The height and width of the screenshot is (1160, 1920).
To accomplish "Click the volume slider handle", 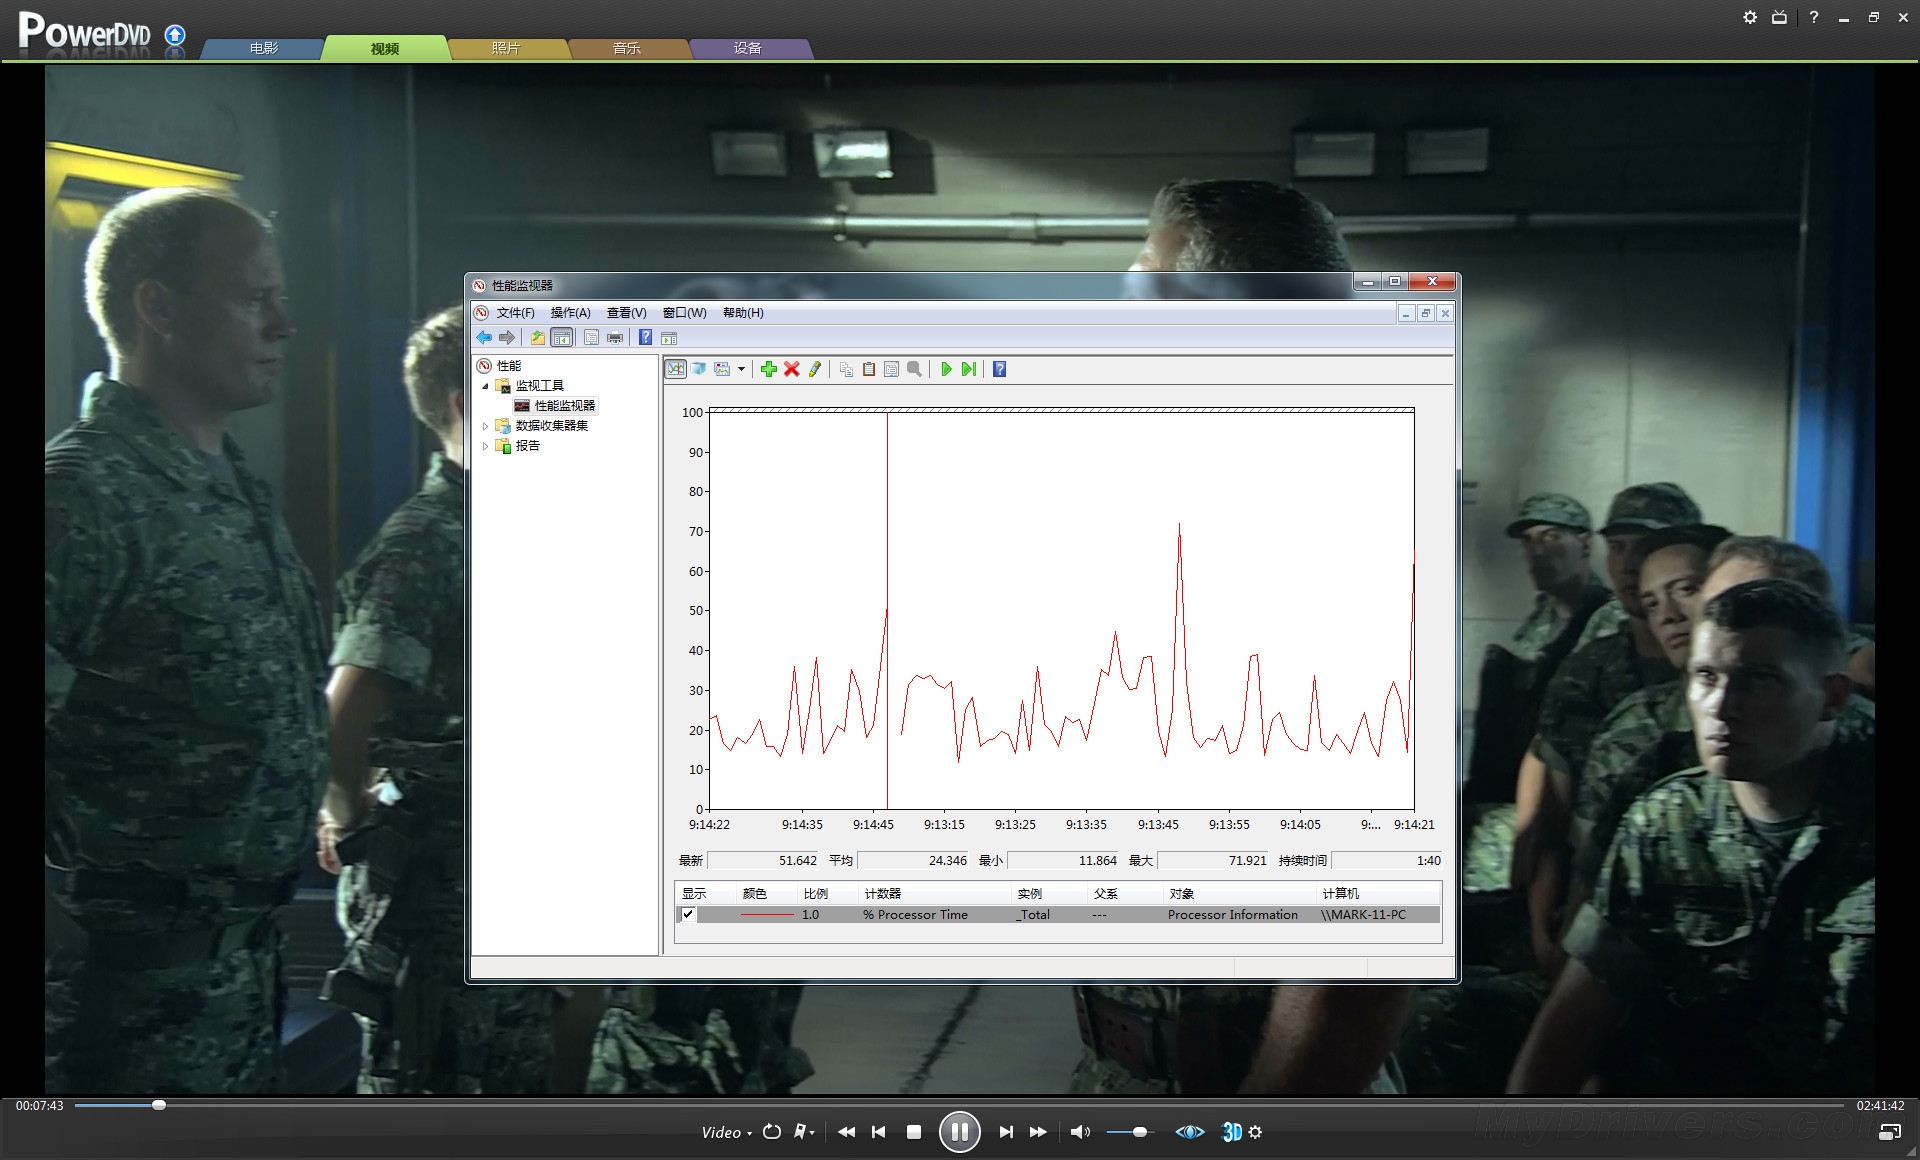I will [1139, 1132].
